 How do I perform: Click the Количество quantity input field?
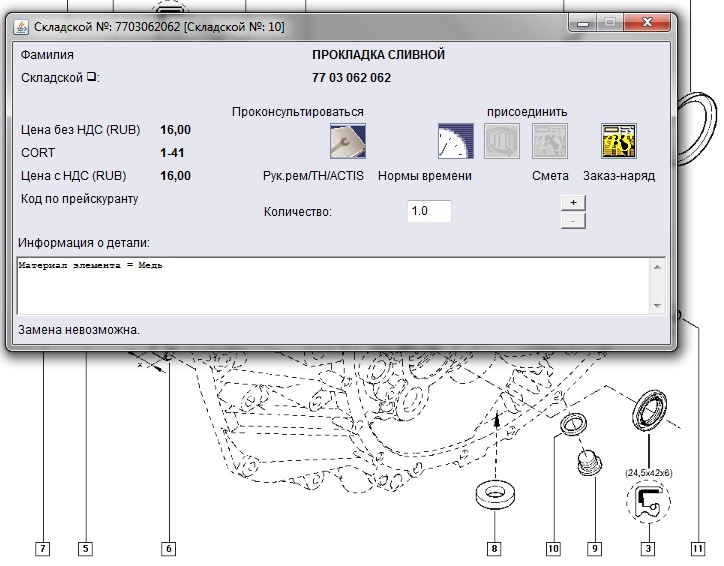(x=429, y=212)
